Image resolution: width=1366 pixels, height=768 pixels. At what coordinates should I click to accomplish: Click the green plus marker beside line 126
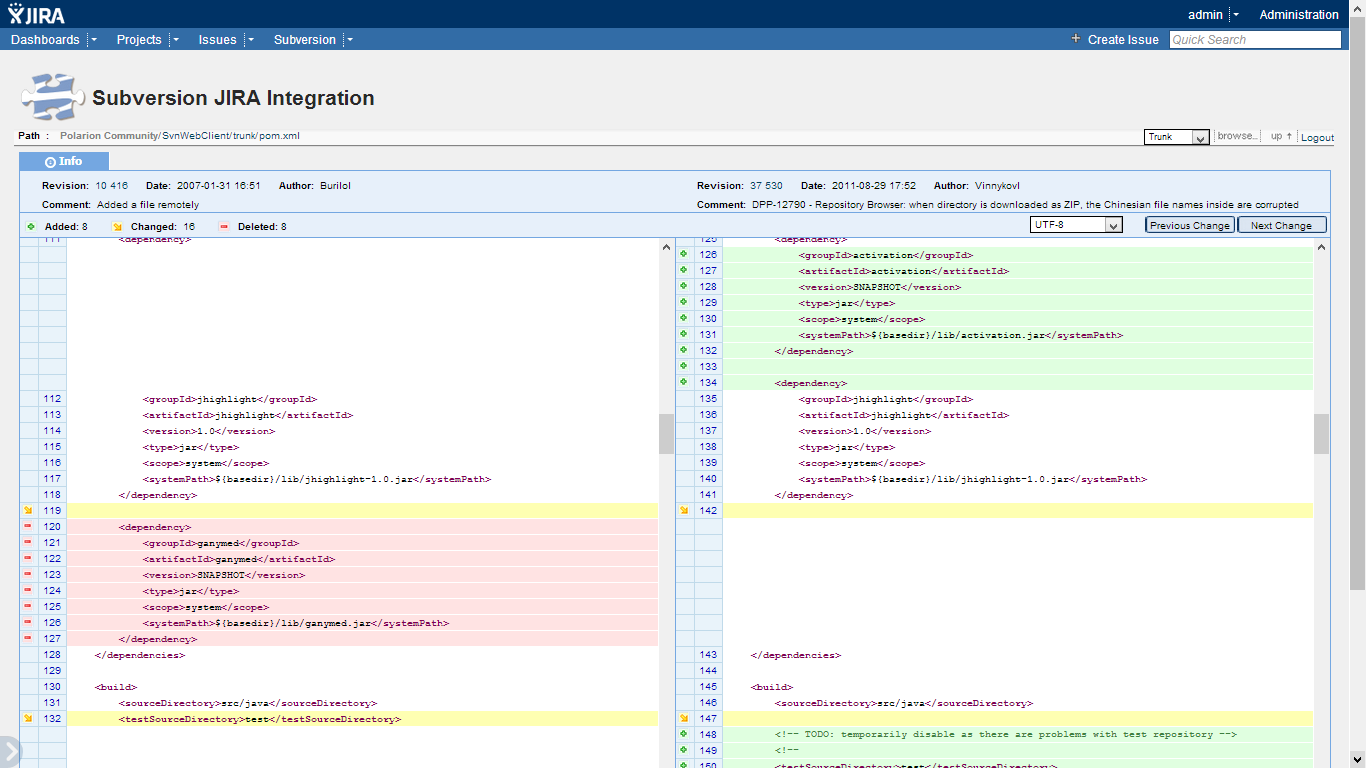683,254
